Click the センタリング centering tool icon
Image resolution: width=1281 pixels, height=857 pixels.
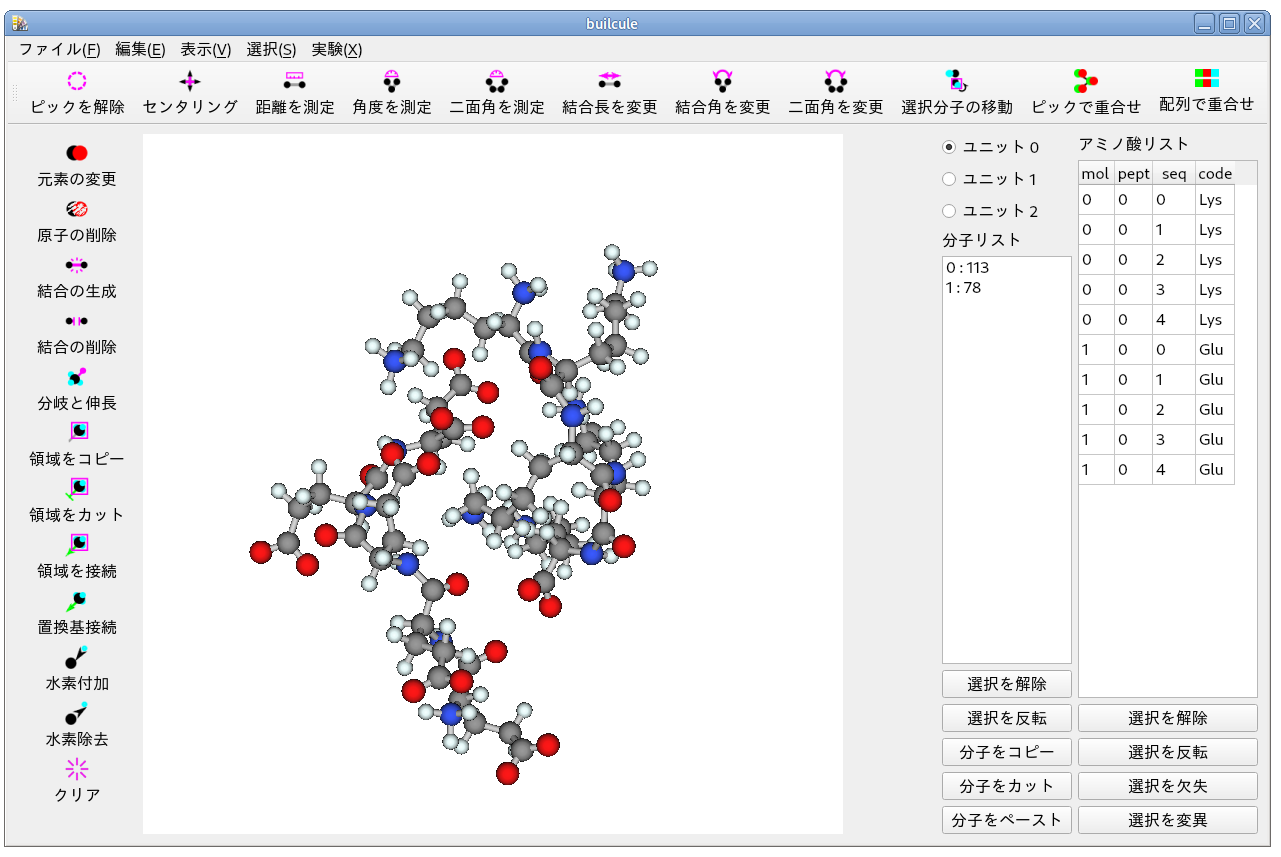tap(190, 82)
